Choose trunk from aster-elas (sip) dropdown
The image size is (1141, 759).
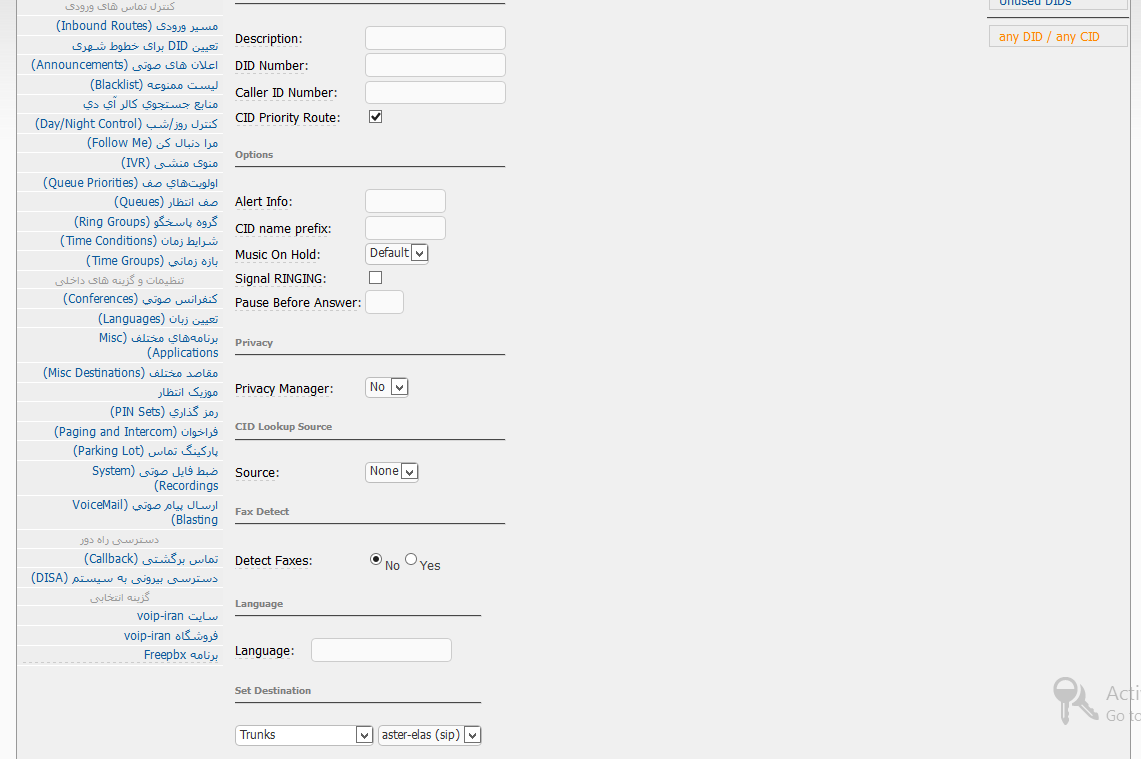(430, 735)
